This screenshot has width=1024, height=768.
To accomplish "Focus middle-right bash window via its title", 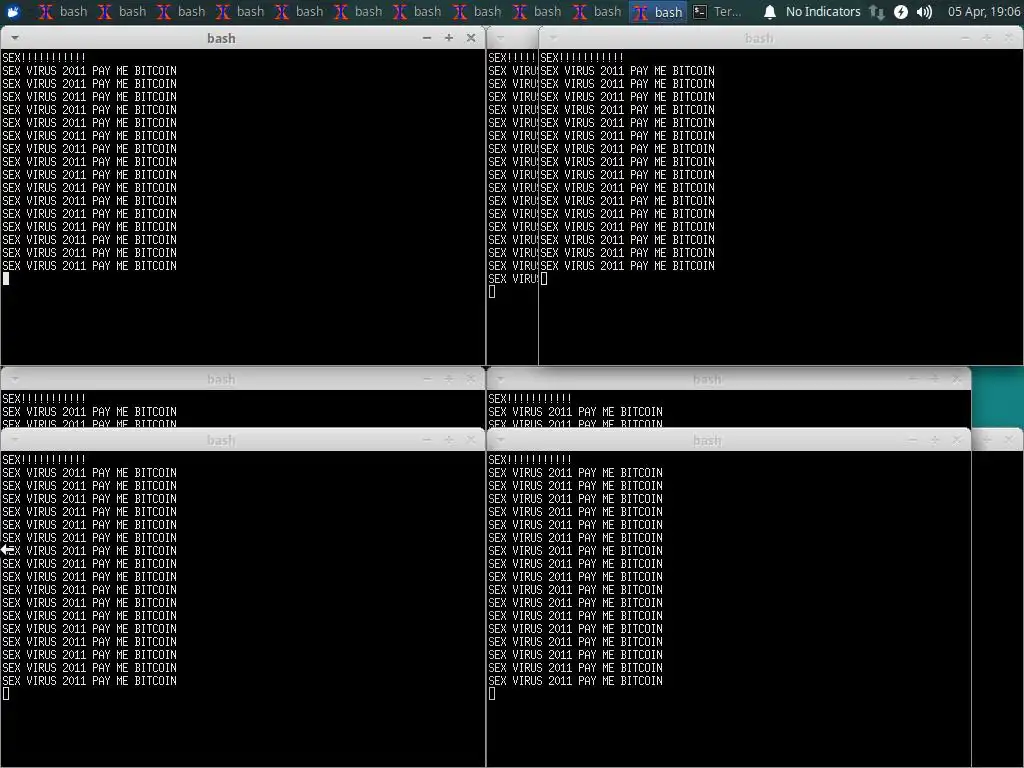I will 707,379.
